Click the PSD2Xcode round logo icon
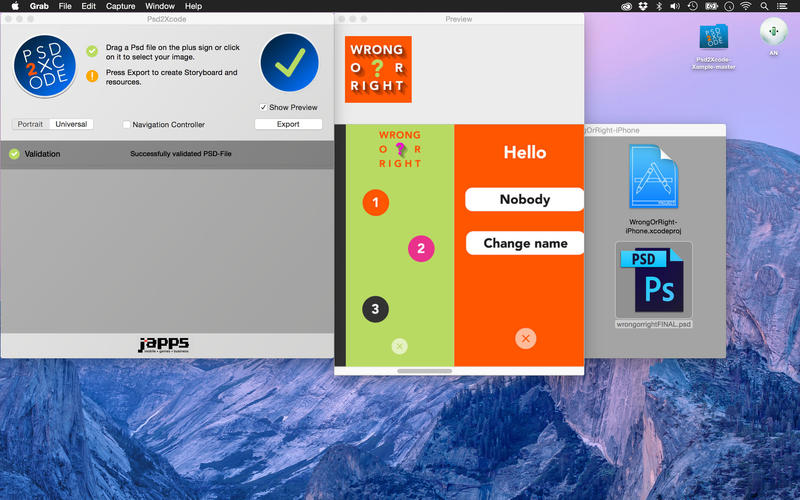800x500 pixels. (x=45, y=67)
